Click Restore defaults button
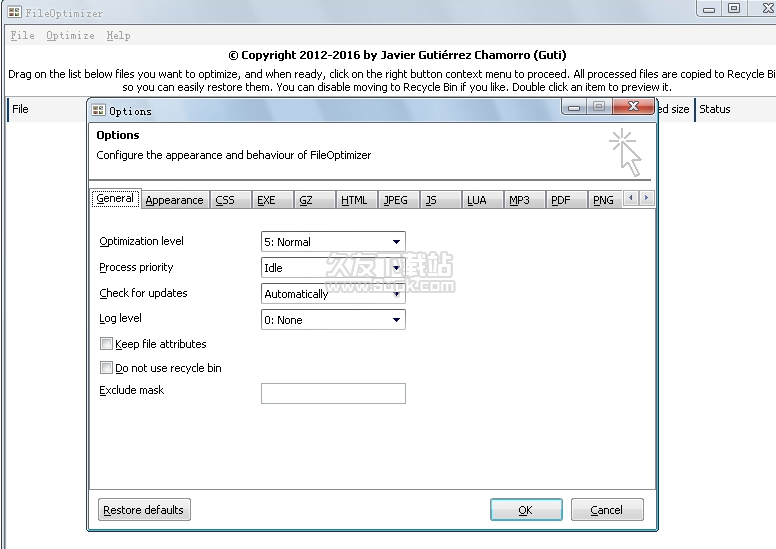 click(144, 510)
